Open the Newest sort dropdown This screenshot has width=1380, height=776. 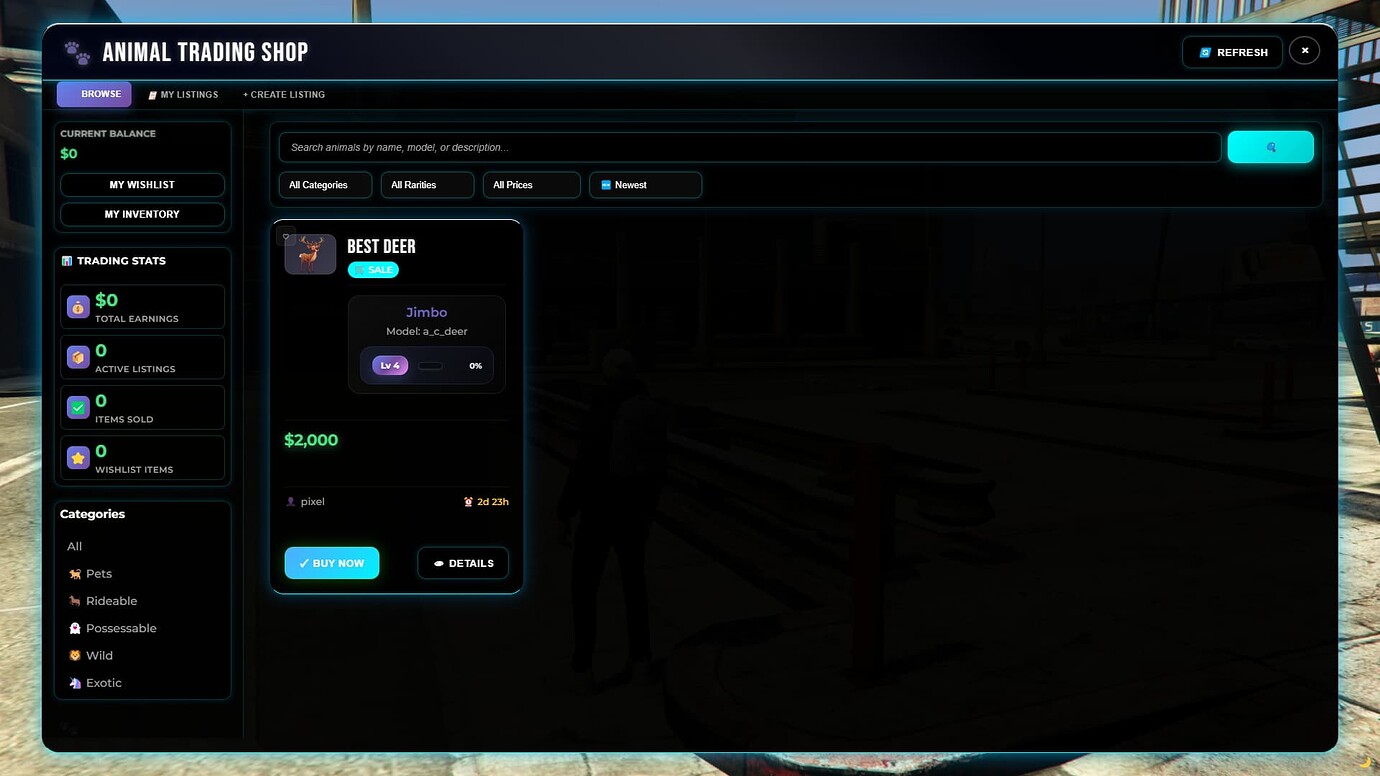645,185
